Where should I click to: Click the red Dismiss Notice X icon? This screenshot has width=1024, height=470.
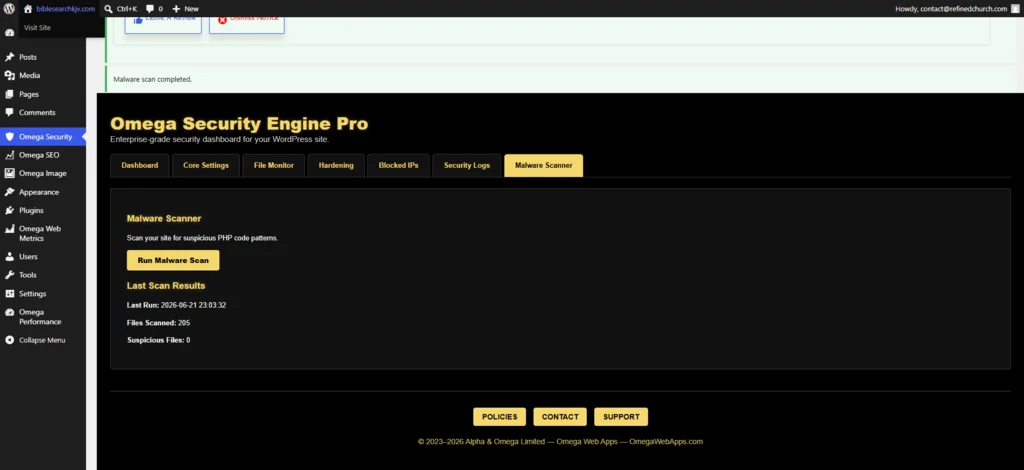tap(222, 20)
